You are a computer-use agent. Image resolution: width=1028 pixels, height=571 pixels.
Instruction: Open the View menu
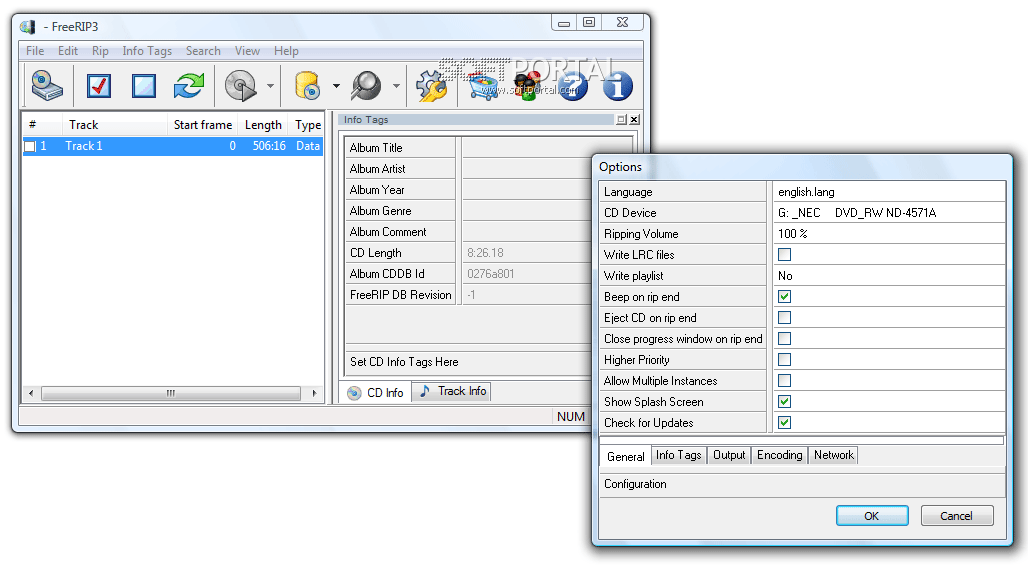(x=247, y=50)
